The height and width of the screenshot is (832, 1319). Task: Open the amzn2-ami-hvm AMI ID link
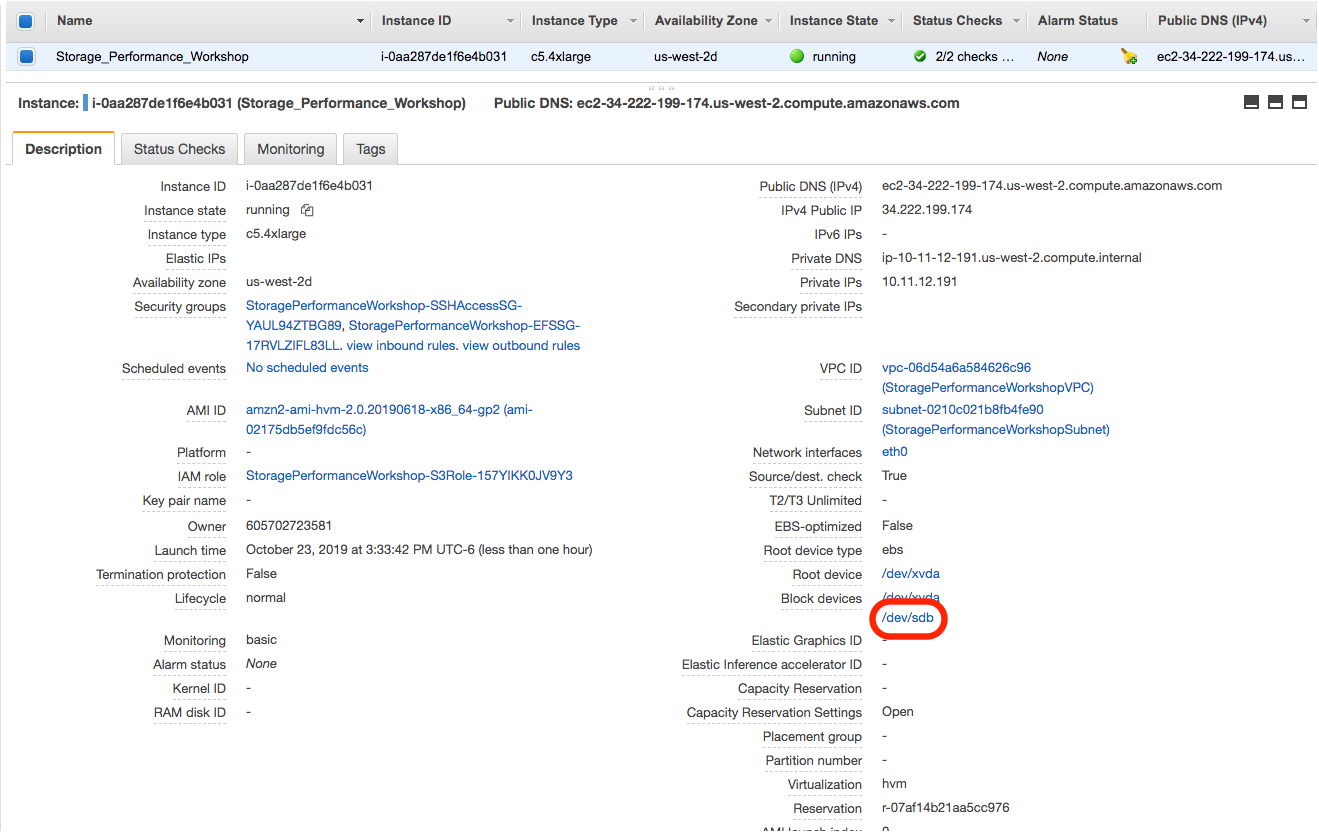point(389,420)
